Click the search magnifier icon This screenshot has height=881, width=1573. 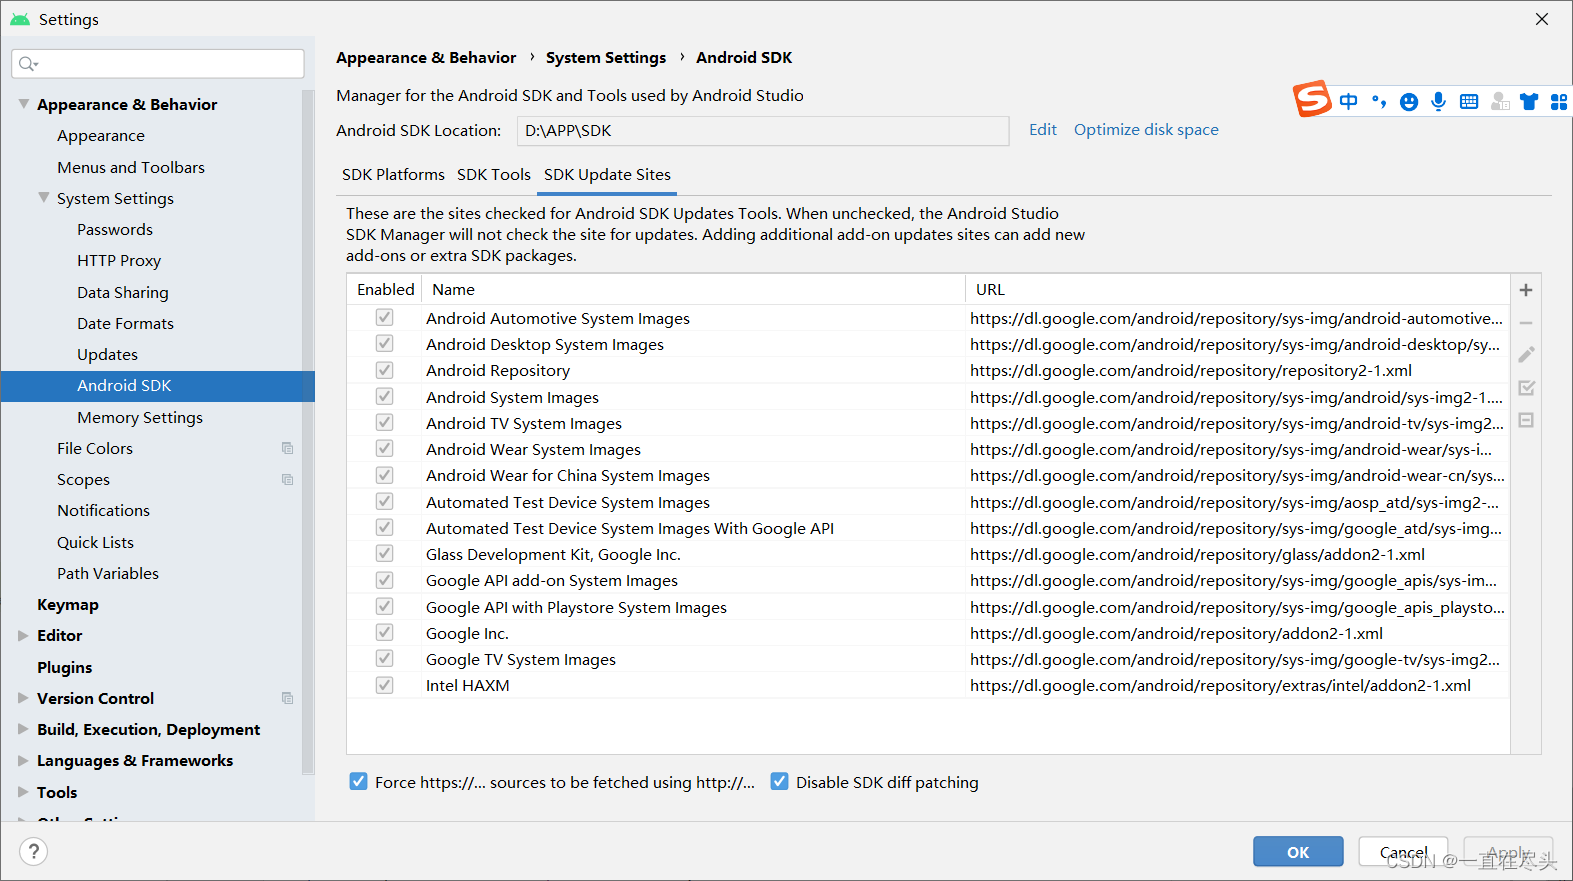27,64
